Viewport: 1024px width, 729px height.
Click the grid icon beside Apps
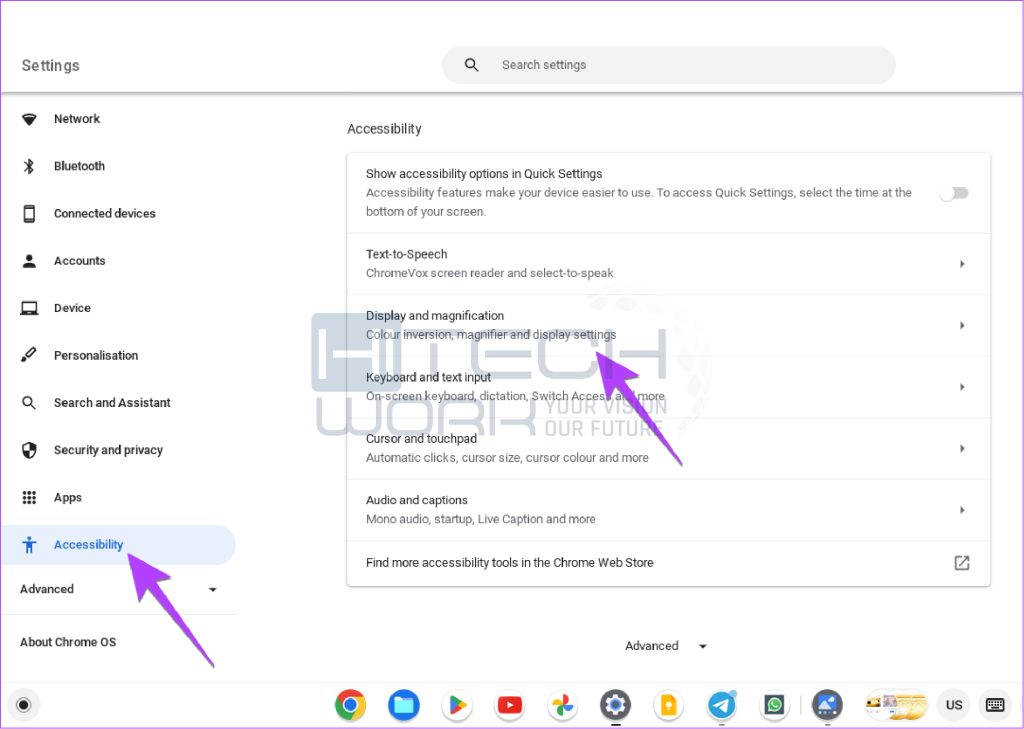coord(29,498)
